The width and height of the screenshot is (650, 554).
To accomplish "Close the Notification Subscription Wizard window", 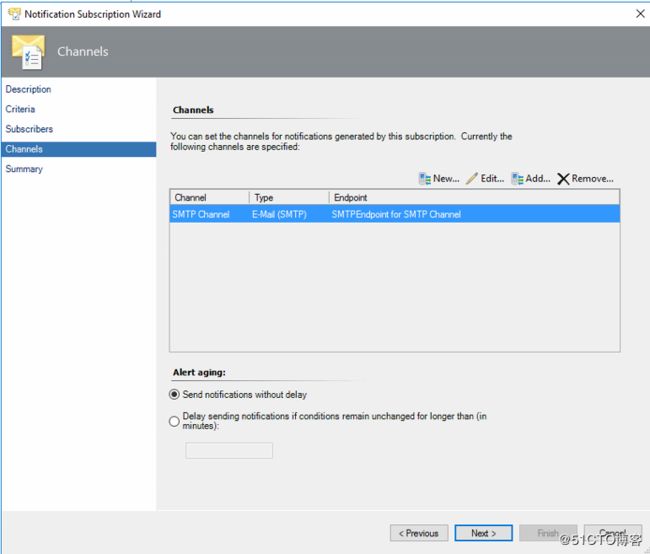I will [x=640, y=14].
